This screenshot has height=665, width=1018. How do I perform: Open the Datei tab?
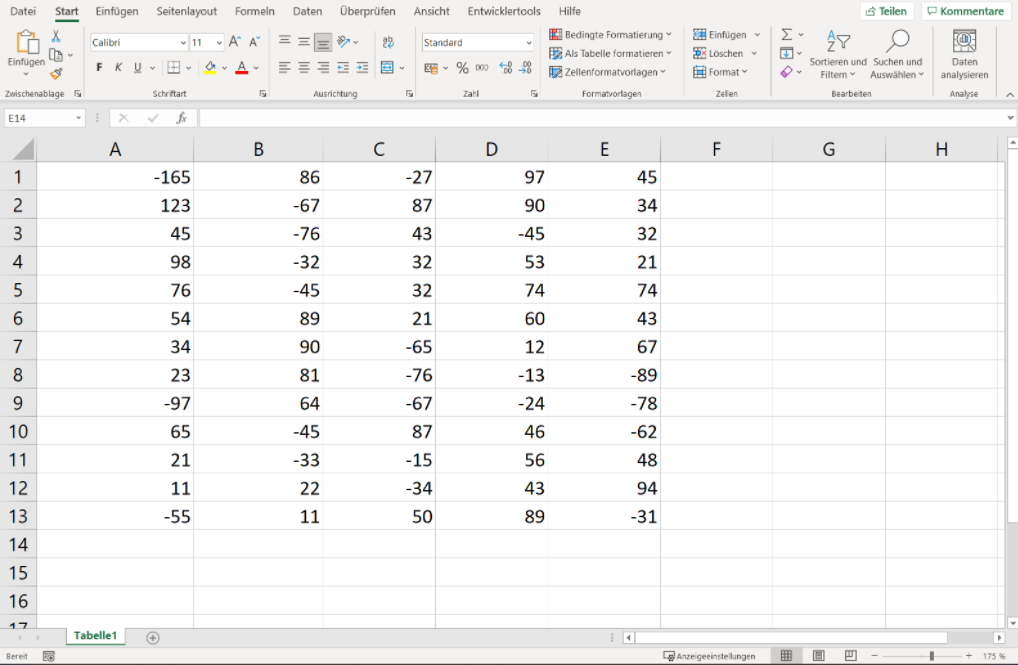pos(23,11)
